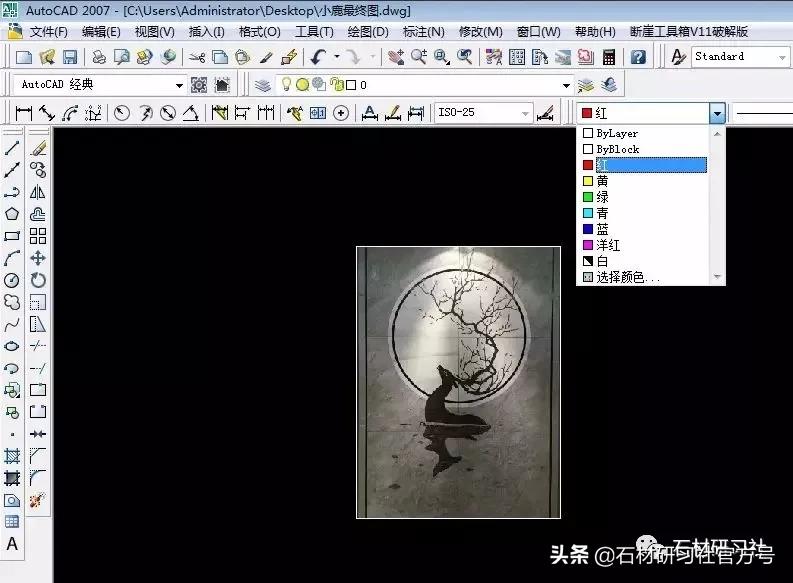The image size is (793, 583).
Task: Open the 插入(I) menu
Action: pyautogui.click(x=206, y=32)
